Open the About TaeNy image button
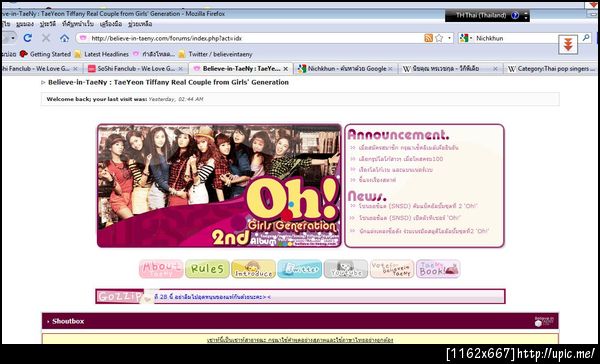Image resolution: width=600 pixels, height=364 pixels. tap(161, 269)
